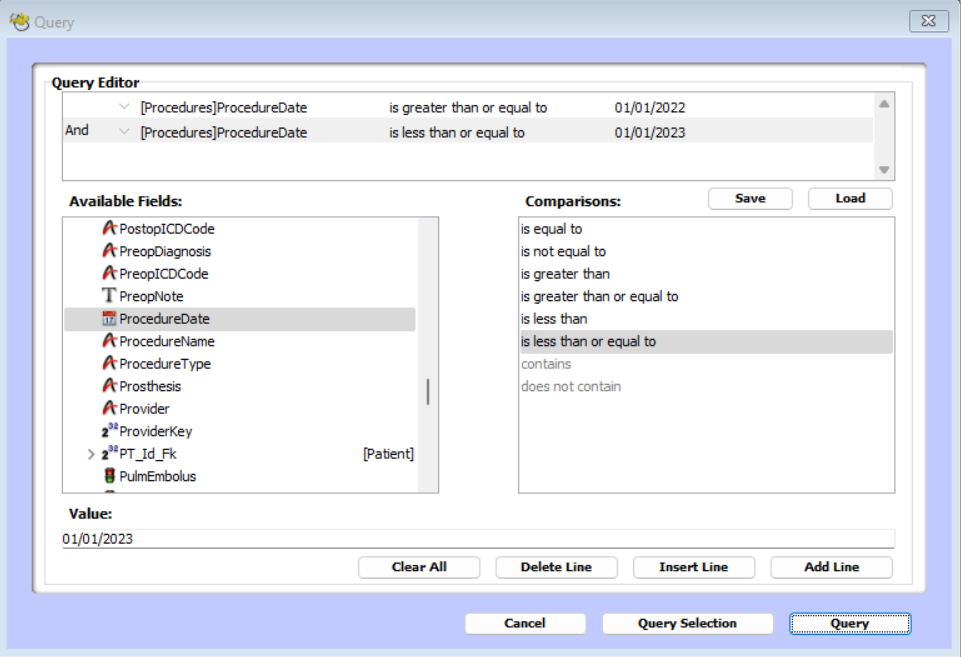Select the ProcedureDate field
Screen dimensions: 961x657
[240, 319]
